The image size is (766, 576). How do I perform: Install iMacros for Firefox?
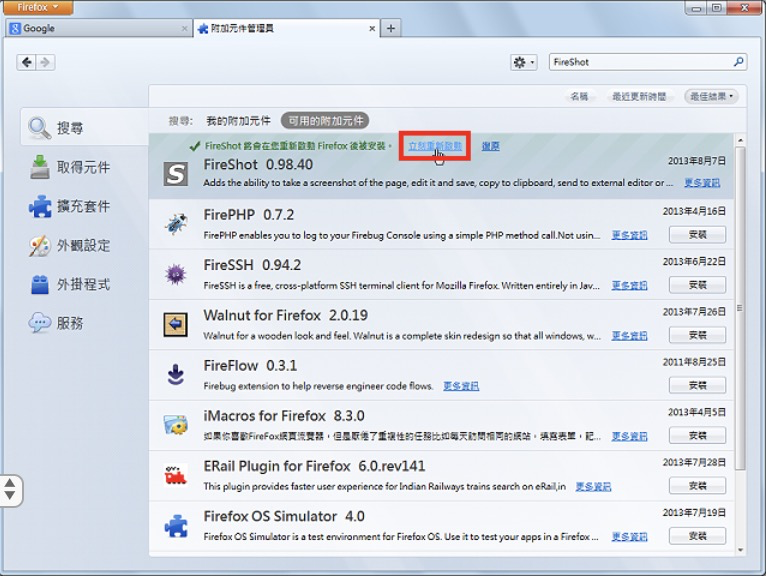tap(697, 436)
